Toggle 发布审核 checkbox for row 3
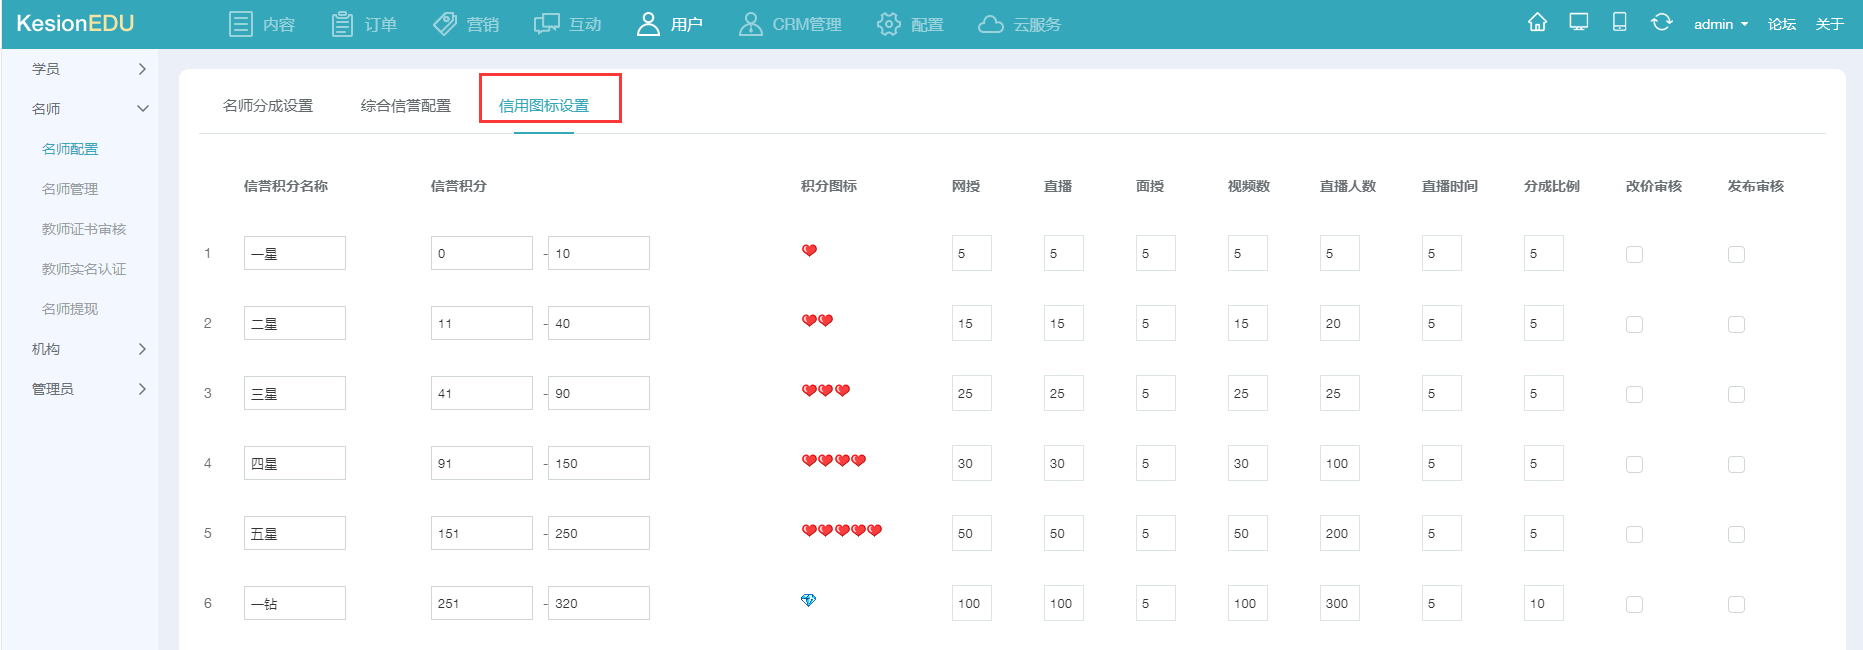Image resolution: width=1863 pixels, height=650 pixels. click(x=1736, y=394)
